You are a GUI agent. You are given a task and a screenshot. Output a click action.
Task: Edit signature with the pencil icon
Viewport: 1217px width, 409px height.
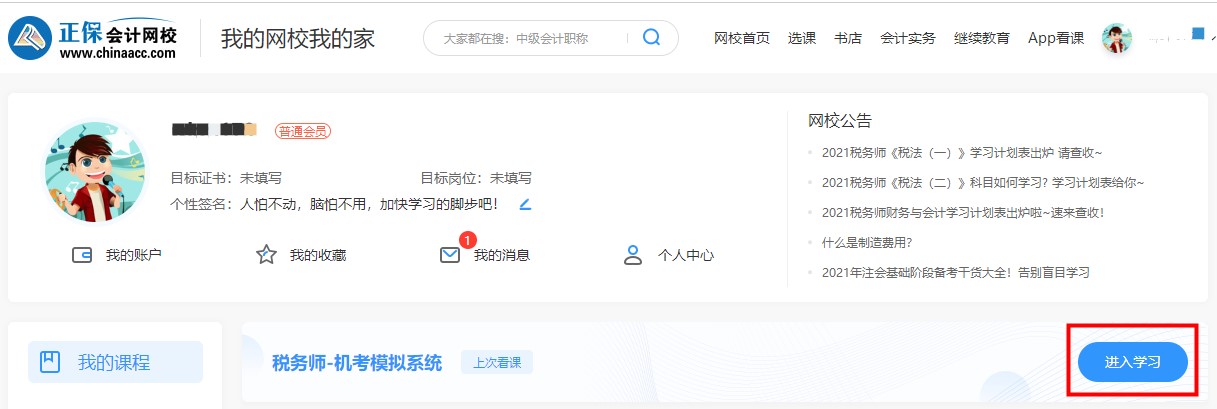point(525,204)
